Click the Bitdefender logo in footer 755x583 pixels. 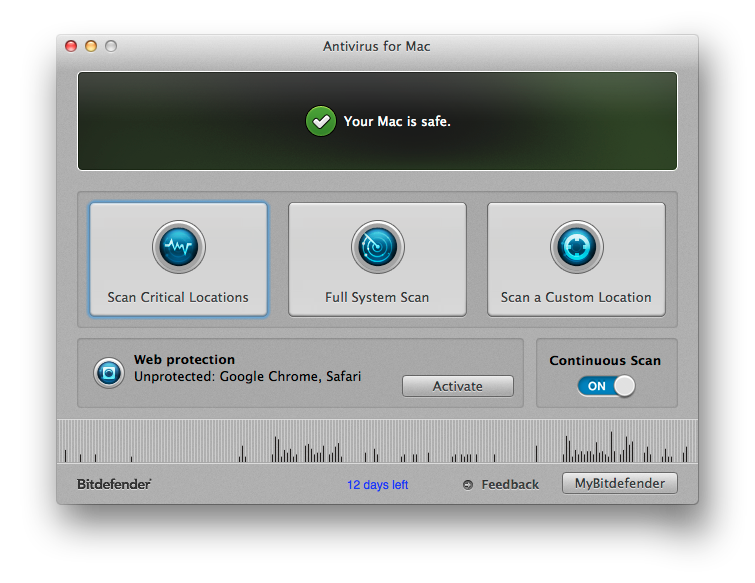[x=114, y=484]
